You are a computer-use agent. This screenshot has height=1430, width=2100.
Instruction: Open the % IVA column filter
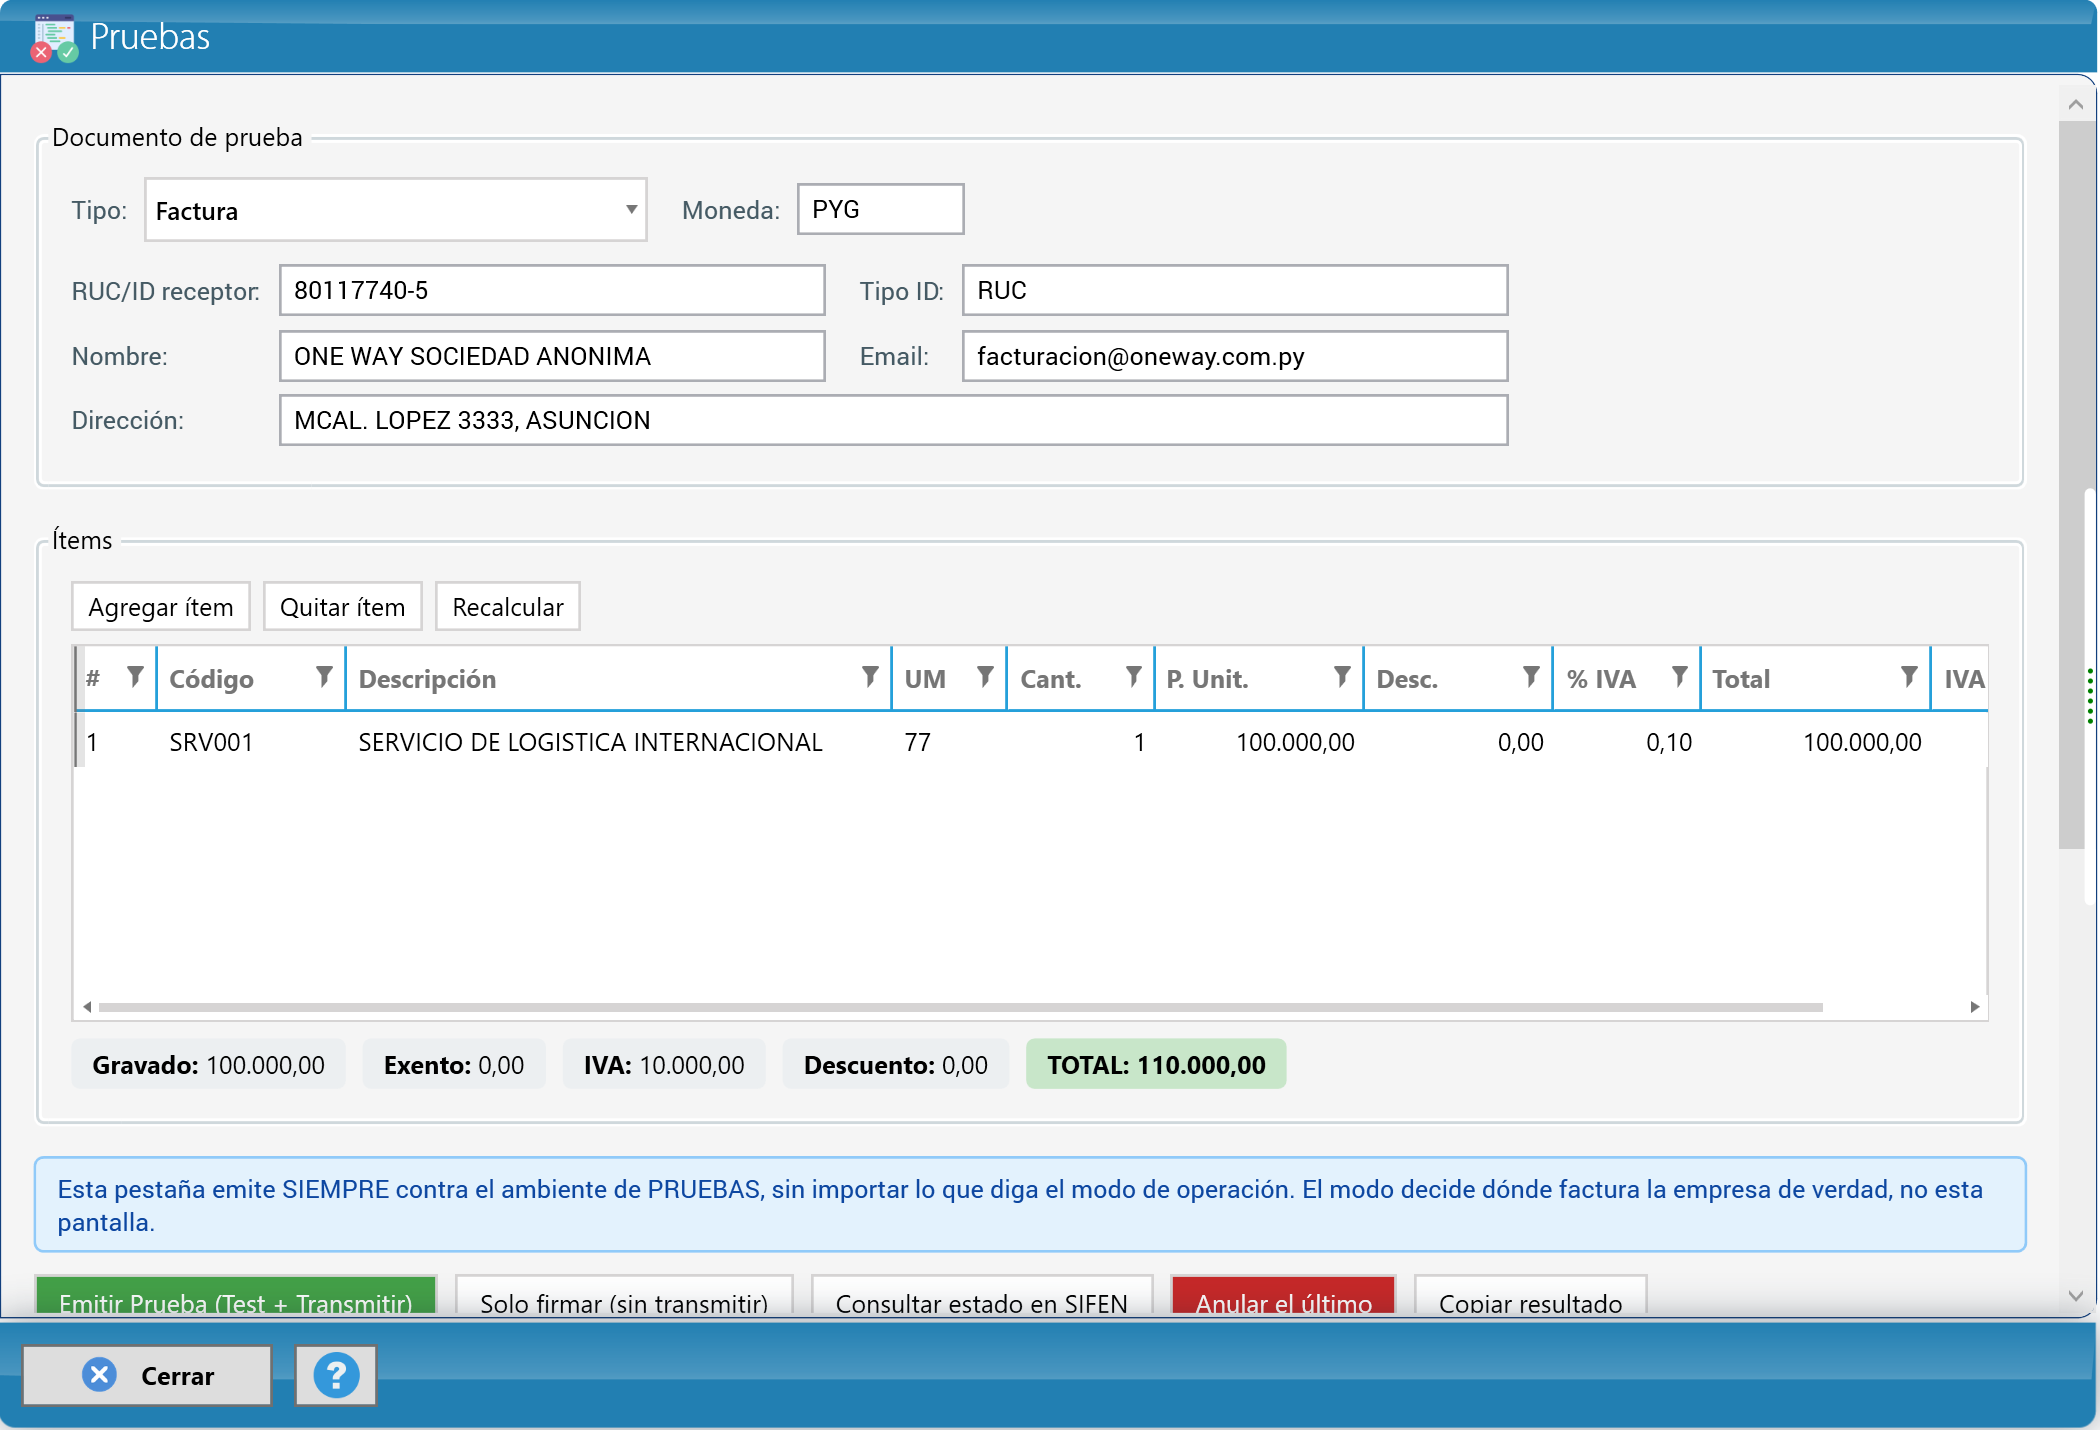[x=1679, y=677]
